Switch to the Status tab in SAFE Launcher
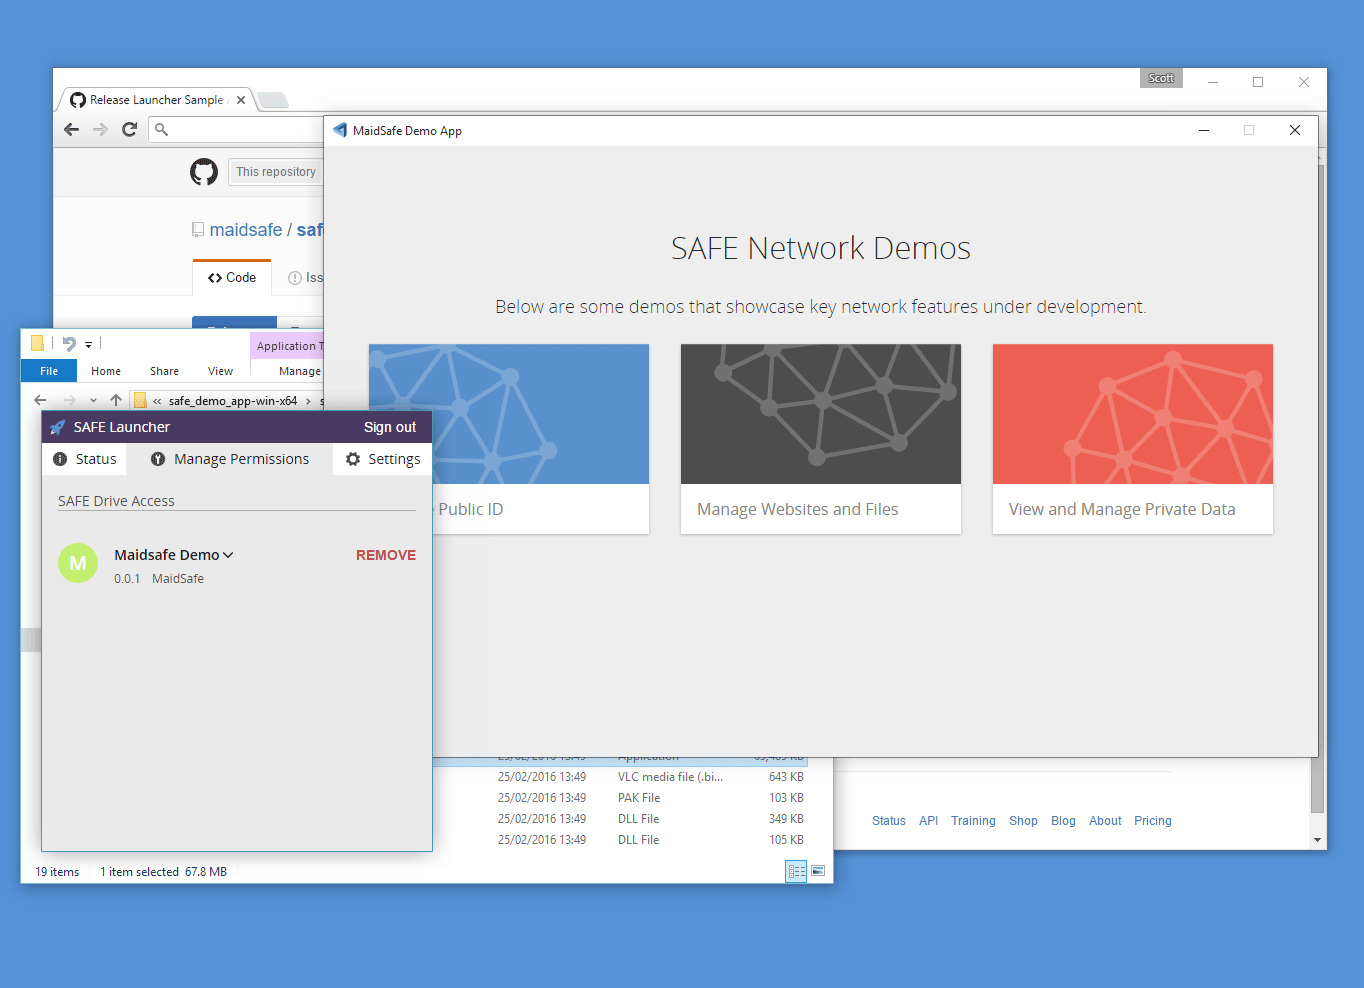1364x988 pixels. (85, 459)
